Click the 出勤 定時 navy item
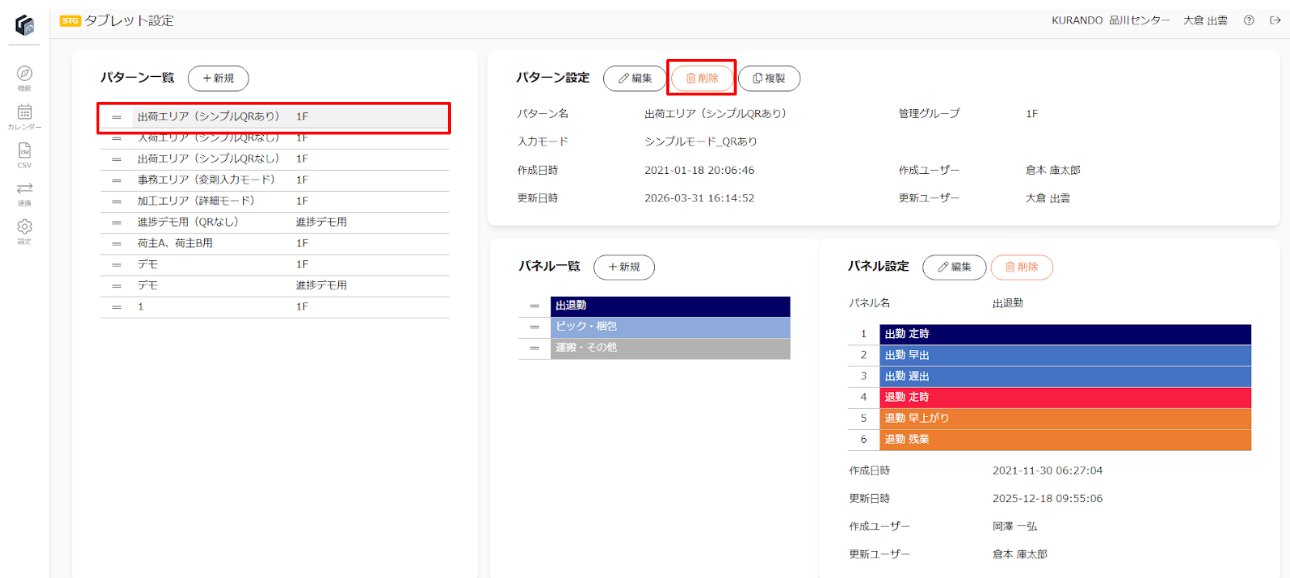 point(1065,334)
